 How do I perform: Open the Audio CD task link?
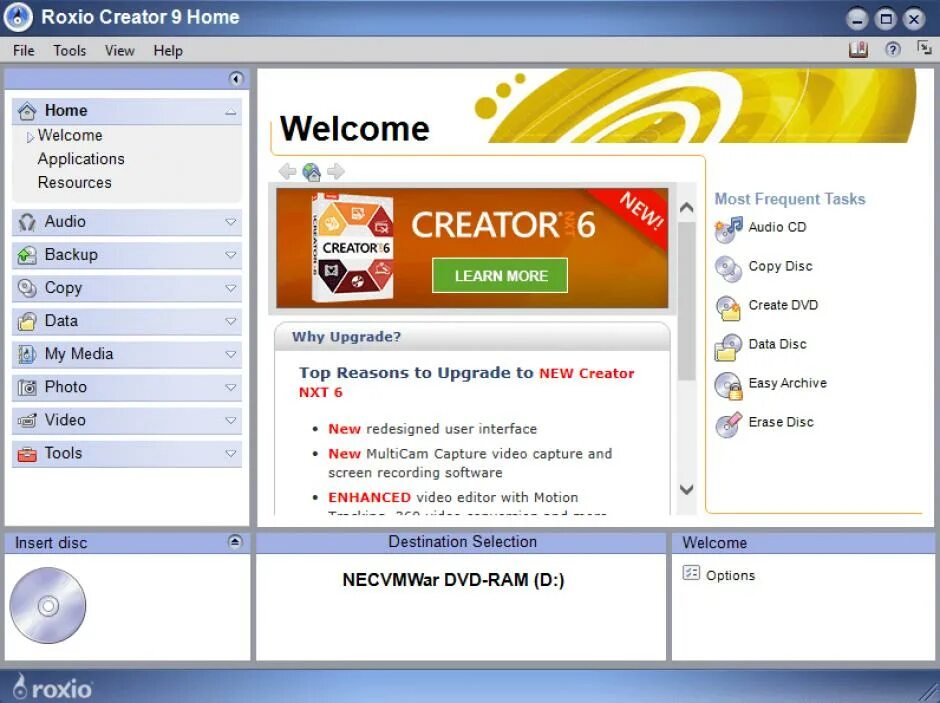pos(778,227)
